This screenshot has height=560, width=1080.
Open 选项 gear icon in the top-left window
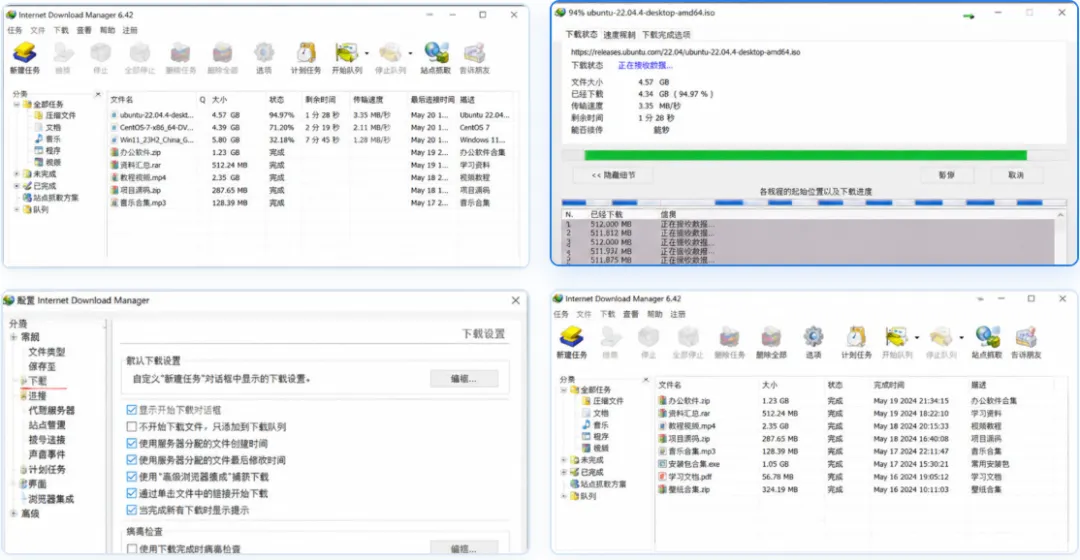(264, 54)
